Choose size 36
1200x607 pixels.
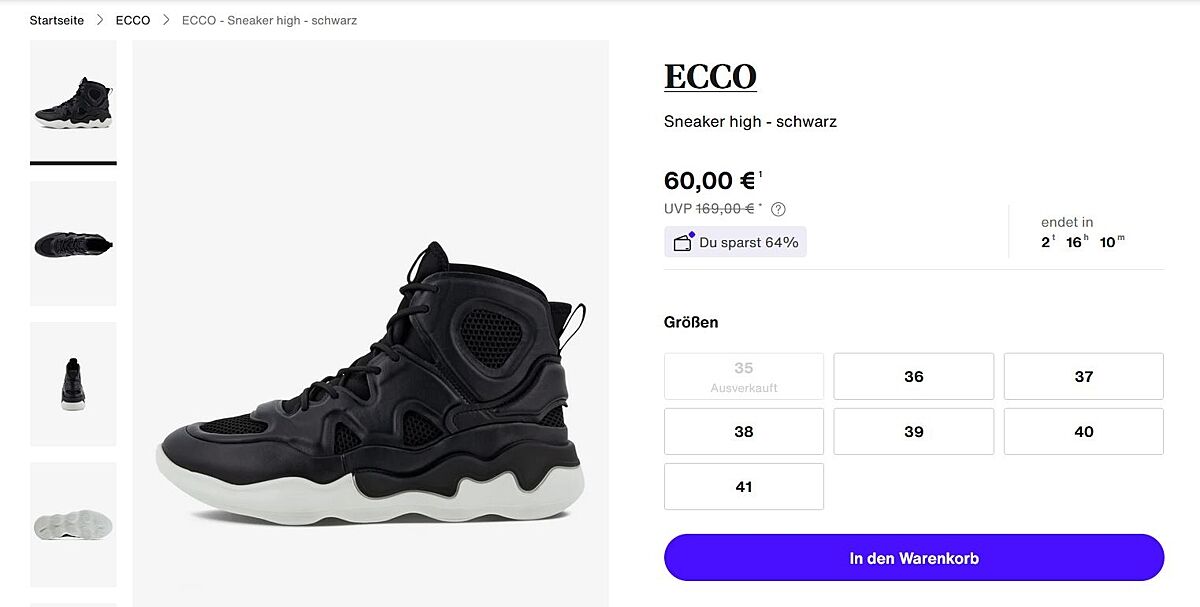tap(913, 376)
